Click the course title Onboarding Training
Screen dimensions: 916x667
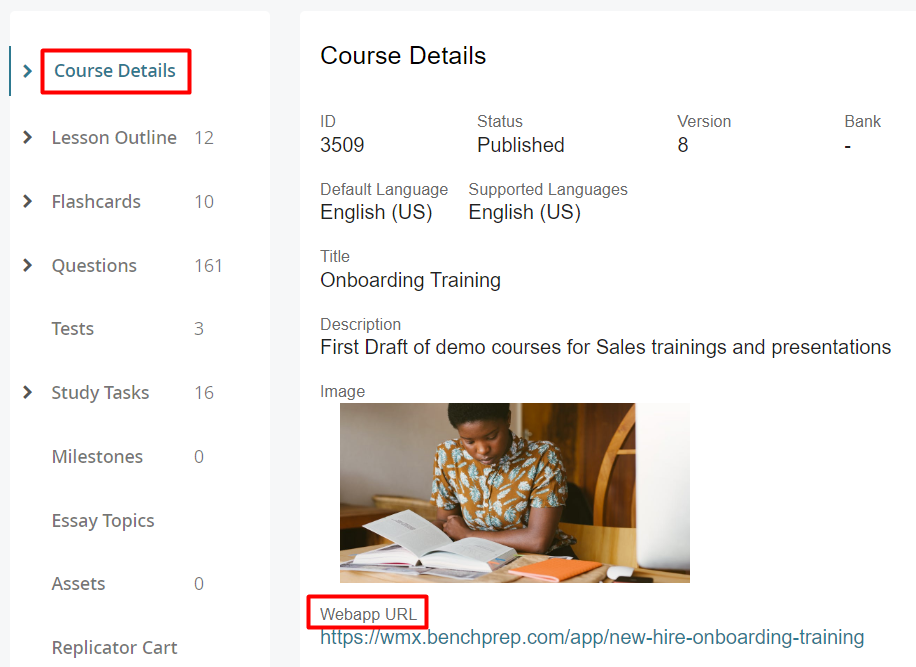coord(410,280)
